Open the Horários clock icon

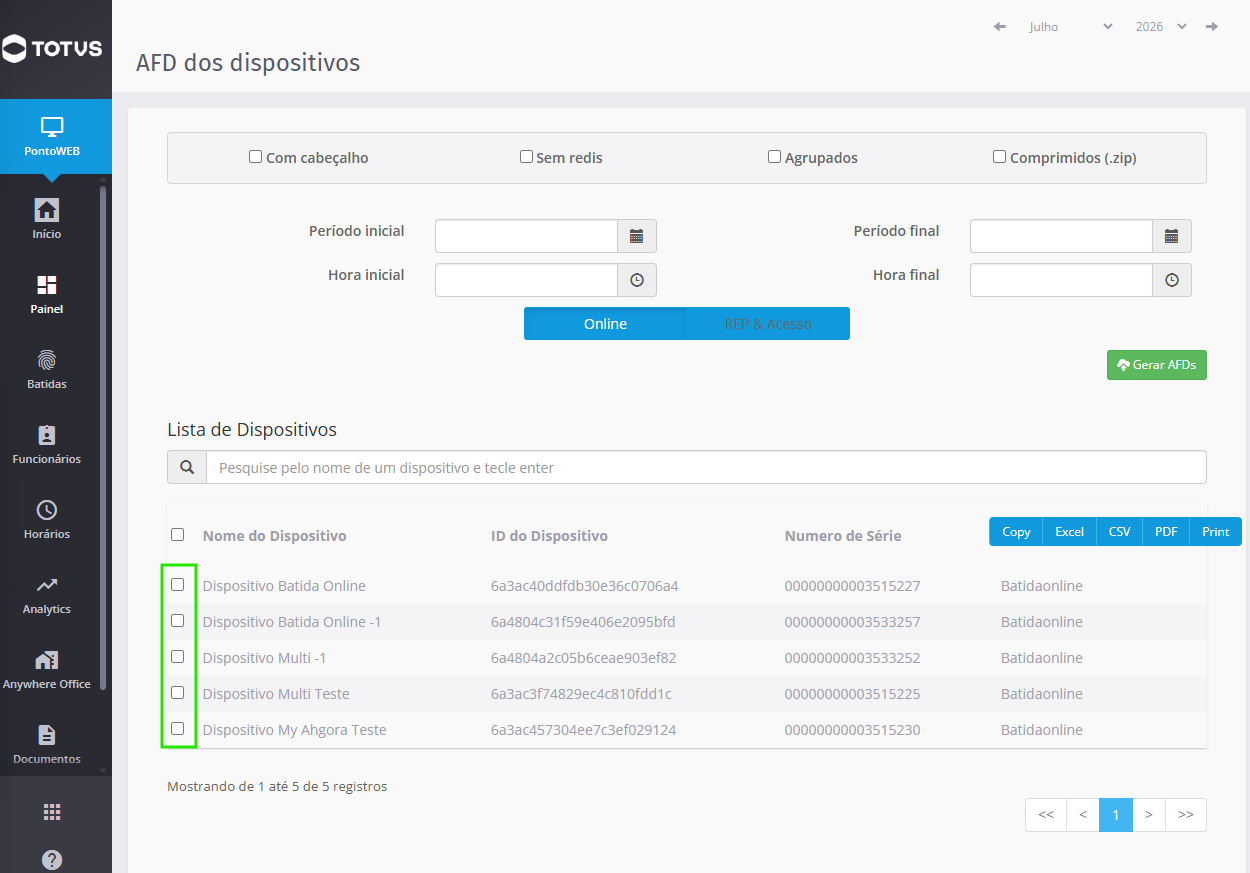[47, 510]
